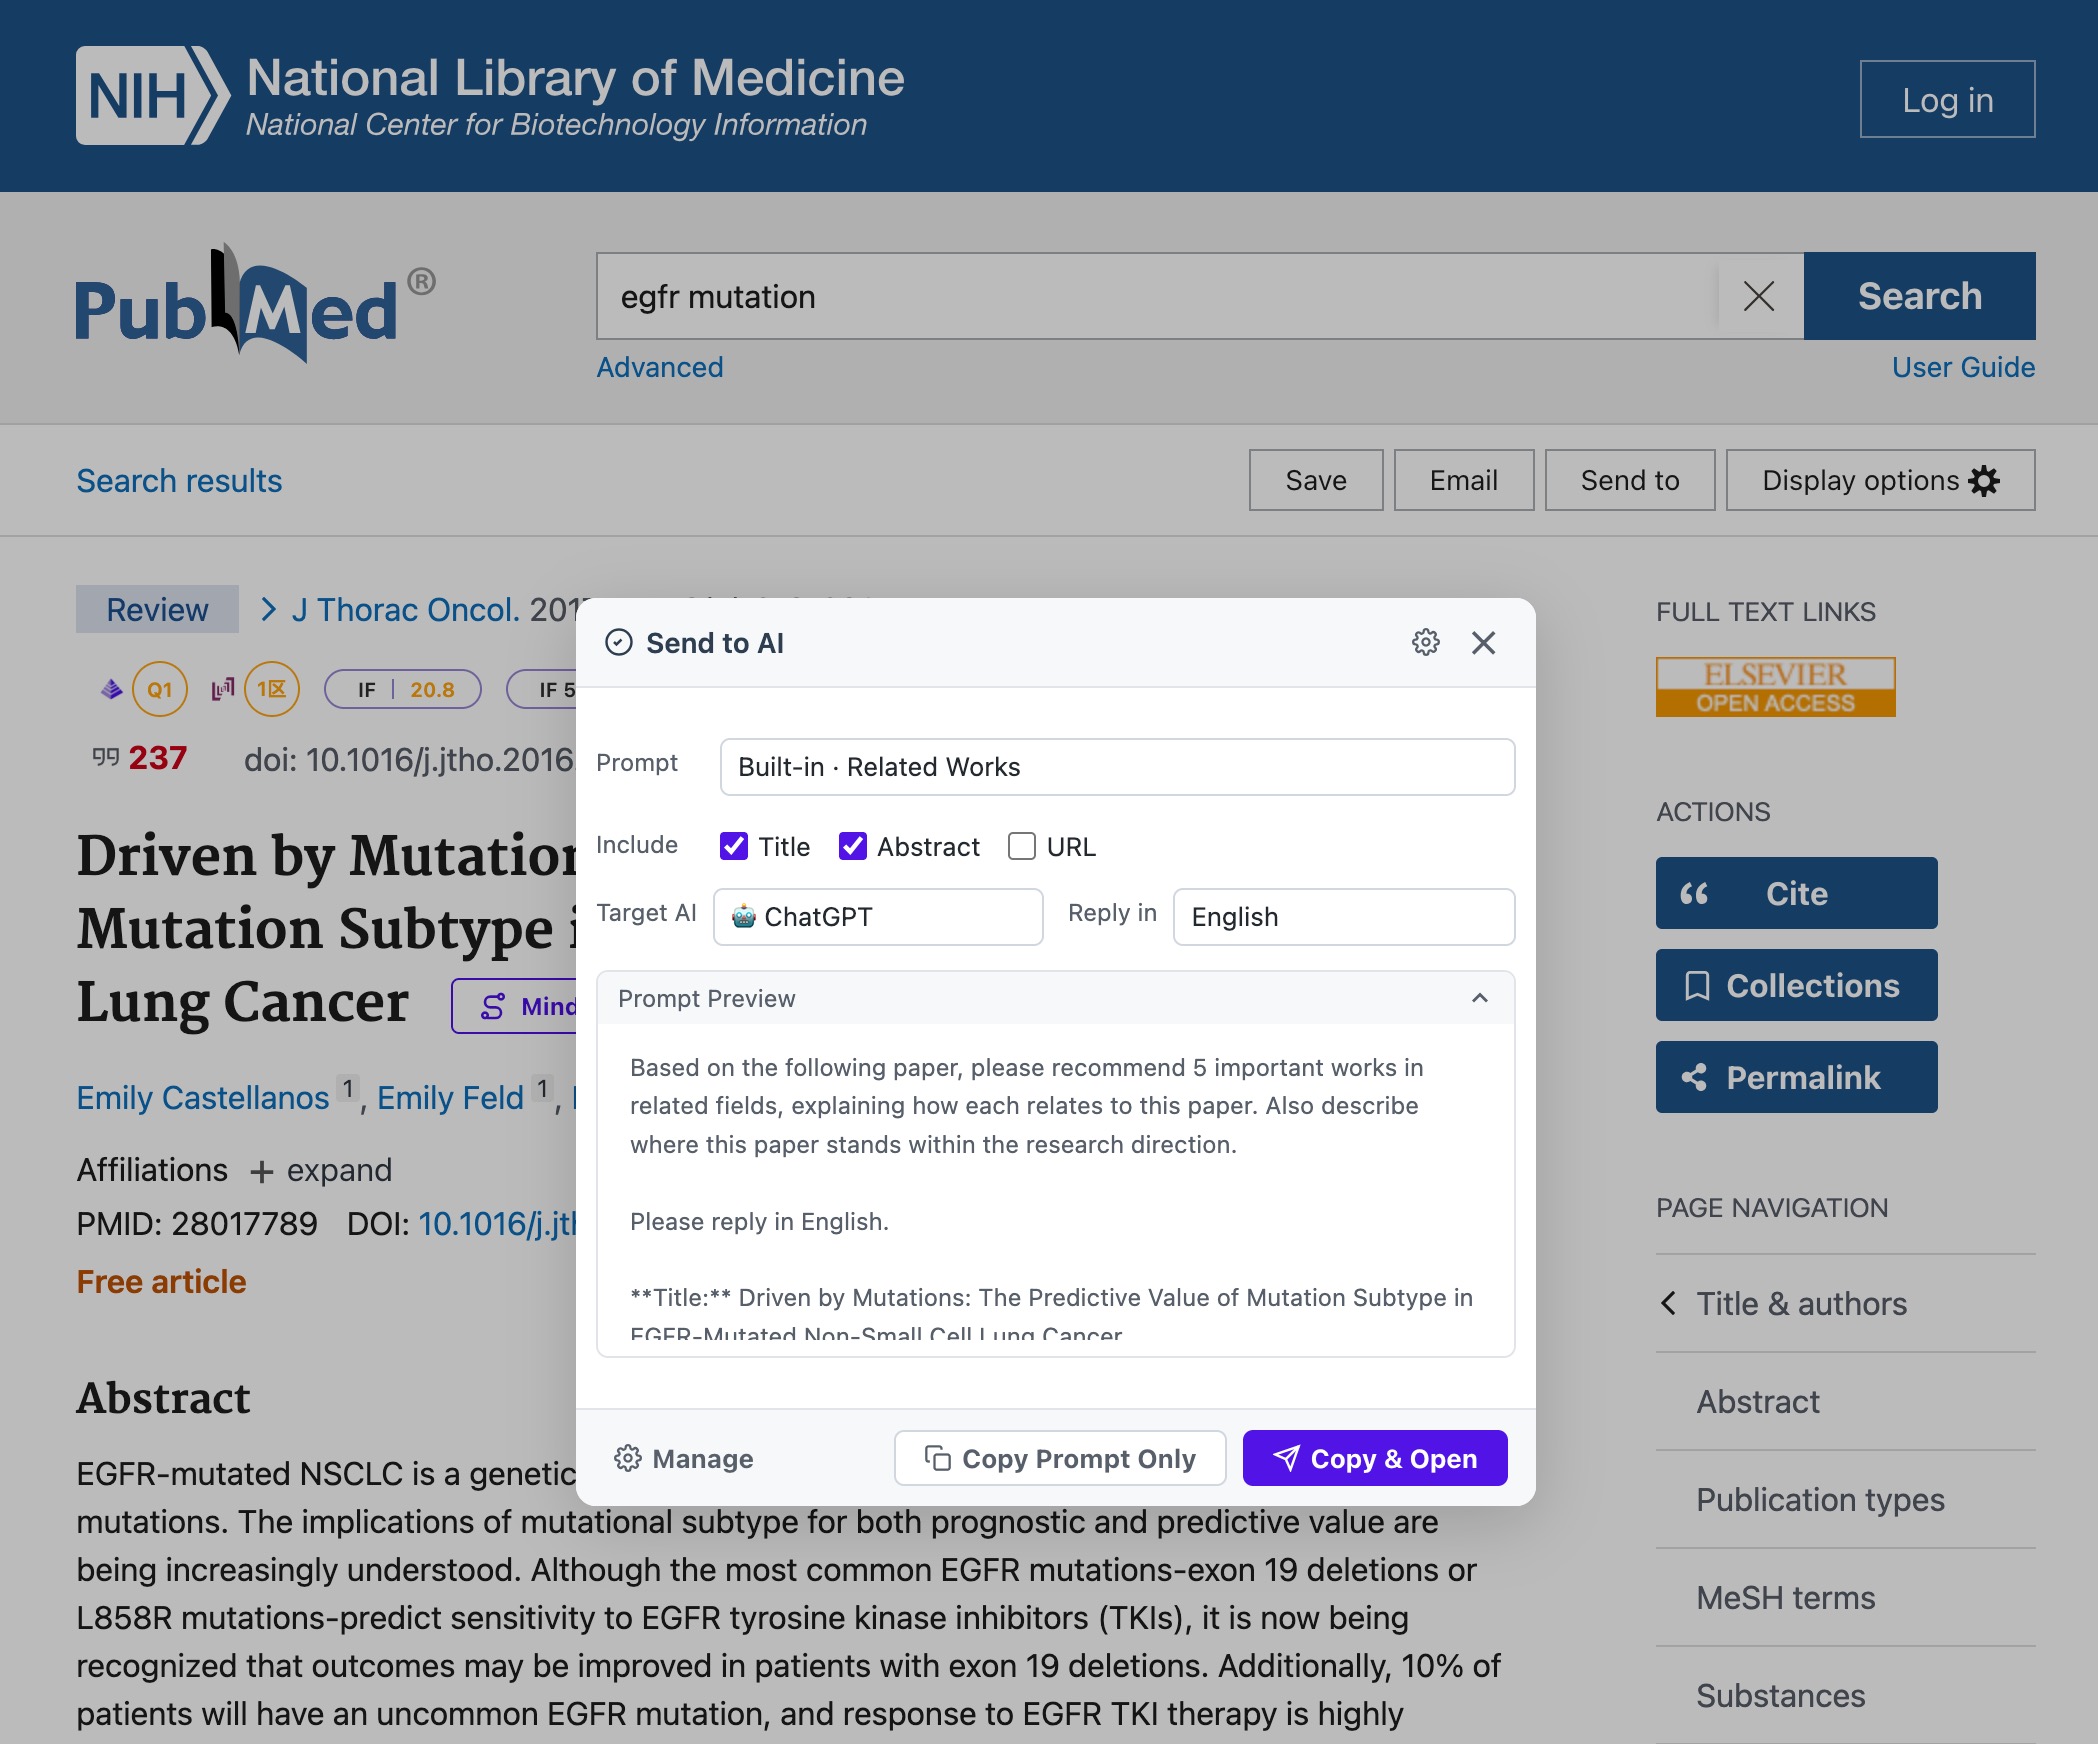
Task: Click the Q1 quartile badge icon
Action: pos(160,689)
